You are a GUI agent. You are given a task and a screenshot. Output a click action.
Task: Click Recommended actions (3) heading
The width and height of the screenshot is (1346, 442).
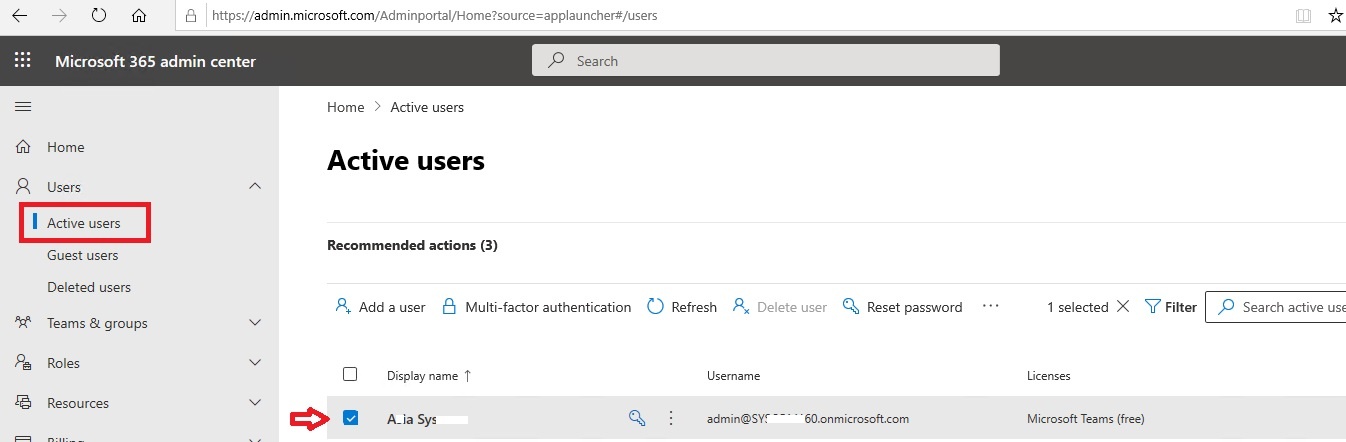412,245
